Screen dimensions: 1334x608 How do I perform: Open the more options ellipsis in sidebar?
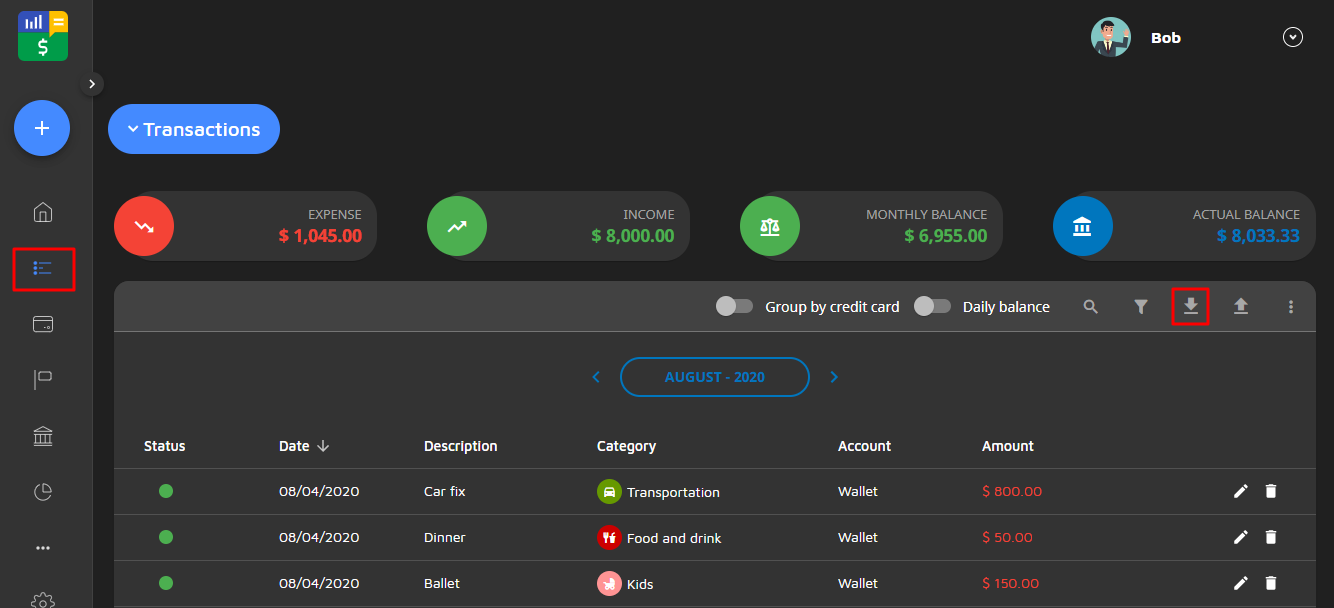click(x=43, y=548)
